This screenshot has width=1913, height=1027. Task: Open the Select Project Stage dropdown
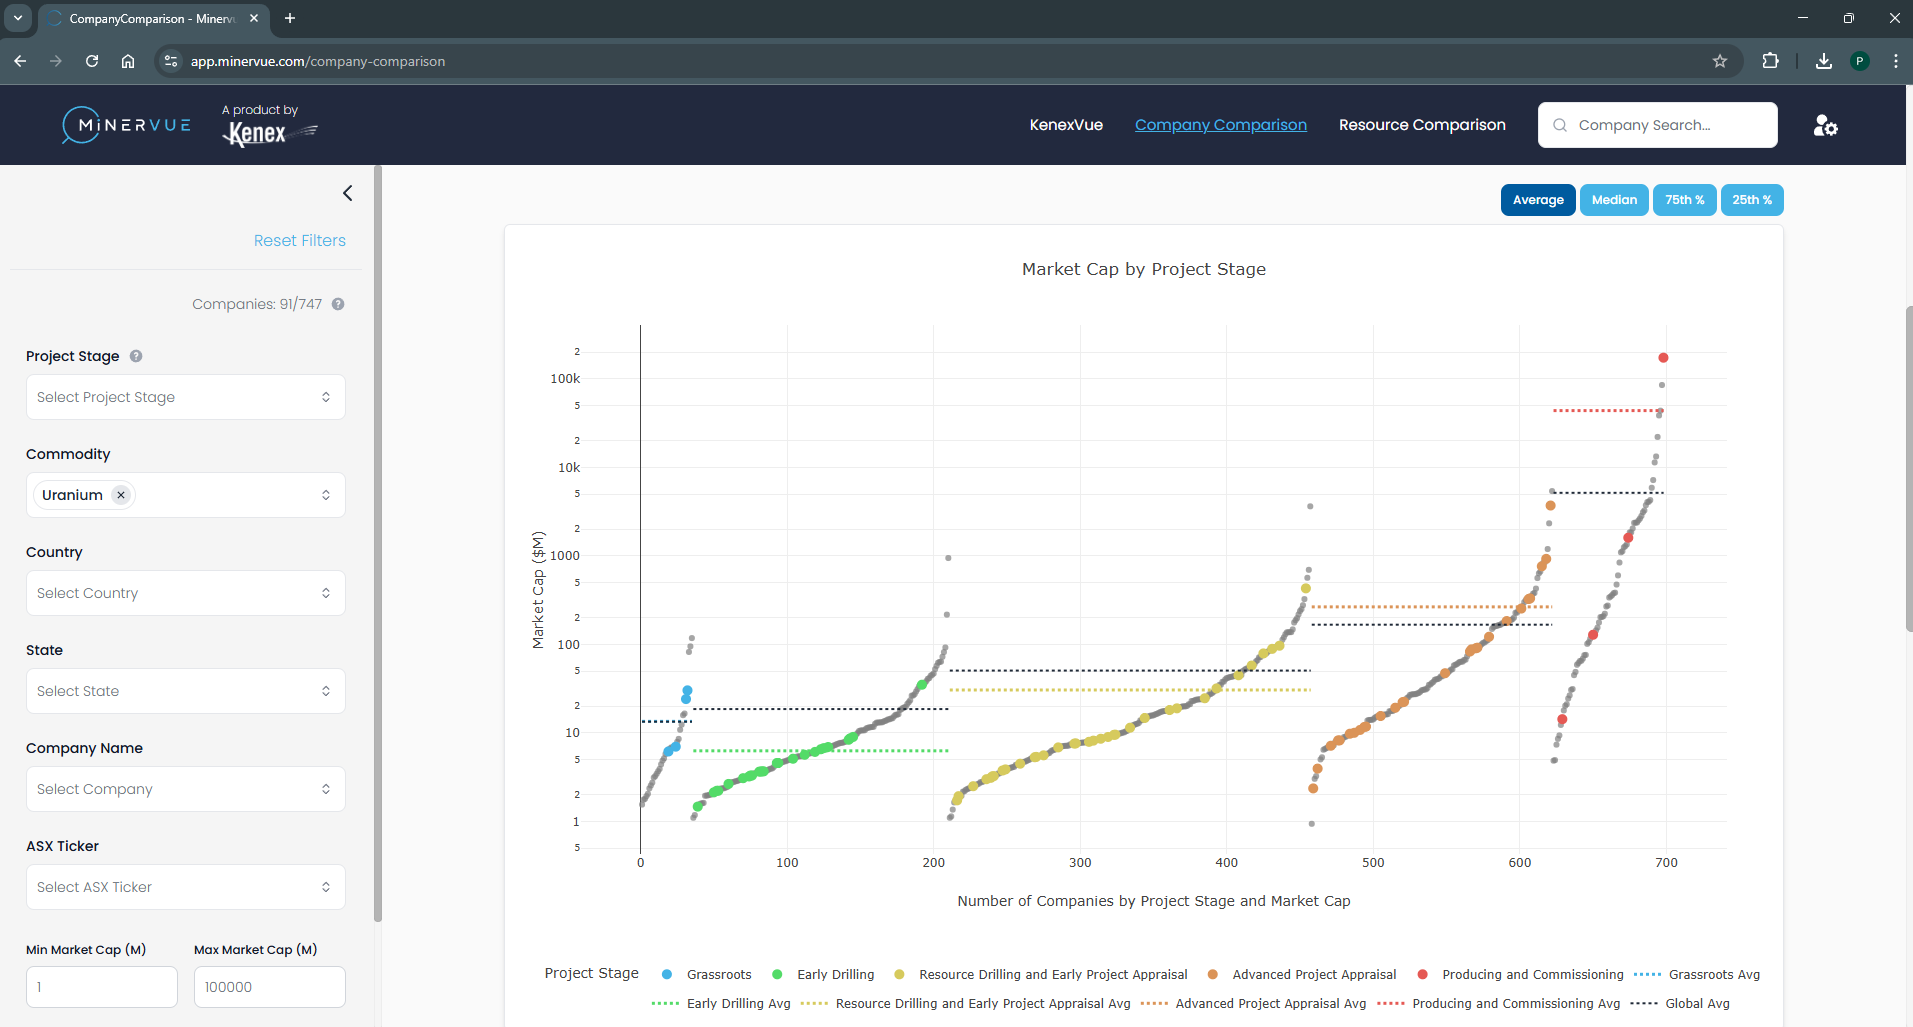tap(185, 397)
